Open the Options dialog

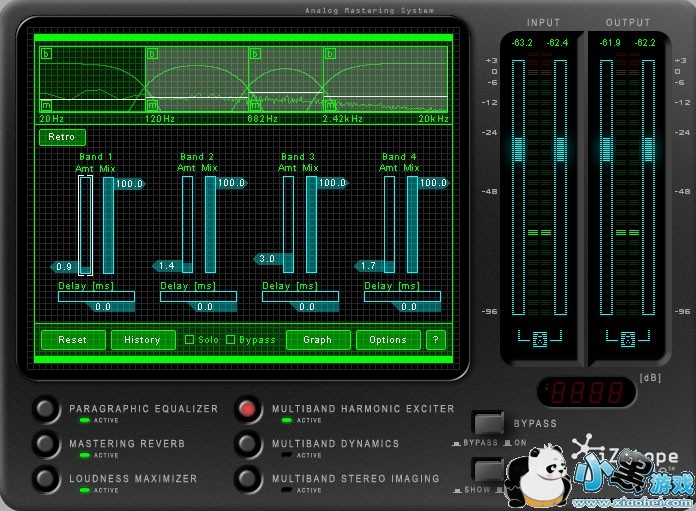point(388,340)
